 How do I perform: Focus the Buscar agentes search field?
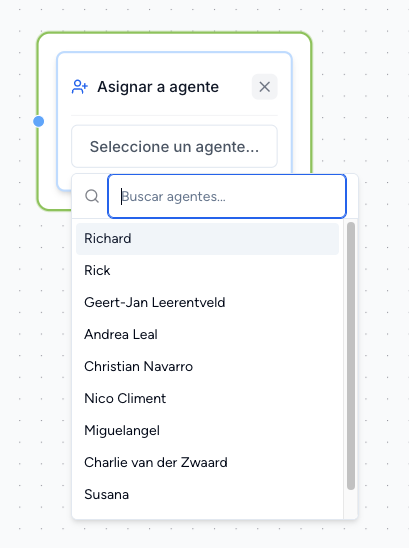(x=227, y=196)
